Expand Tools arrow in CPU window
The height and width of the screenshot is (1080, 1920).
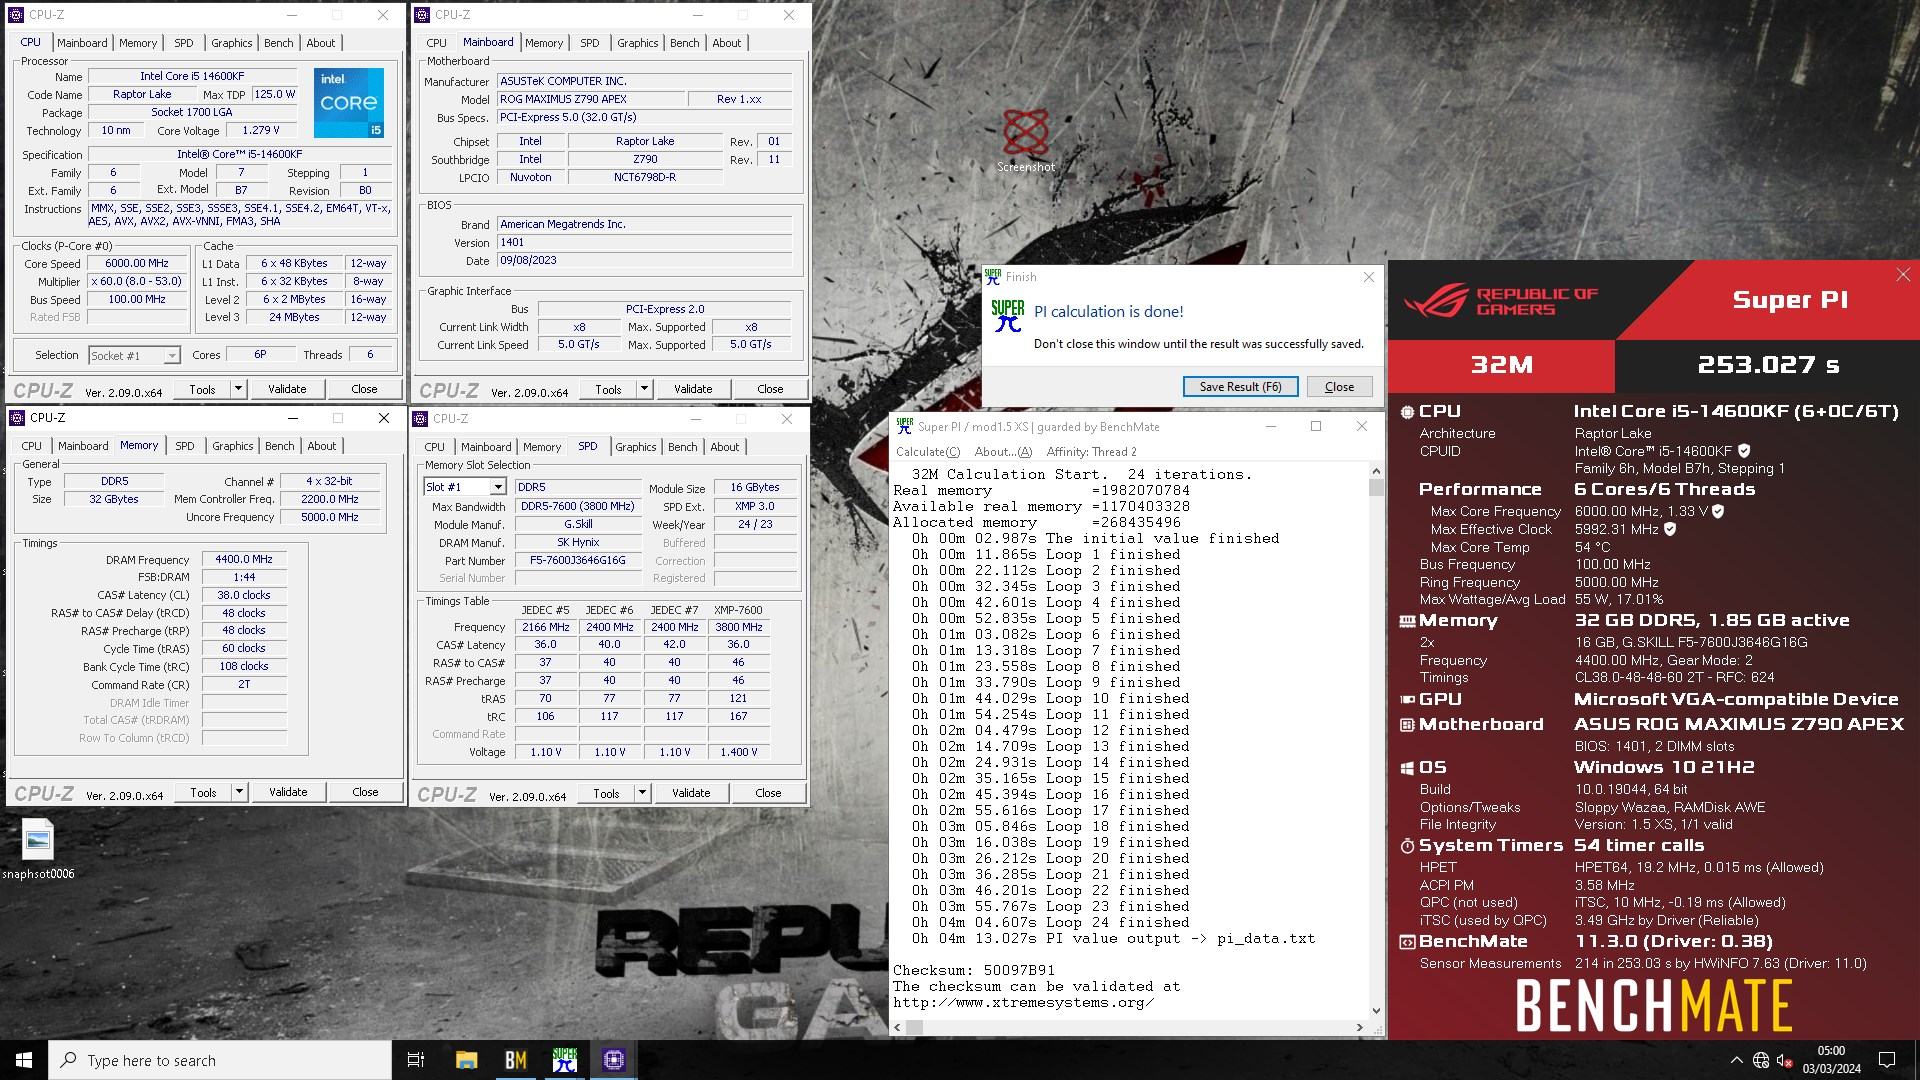coord(238,389)
